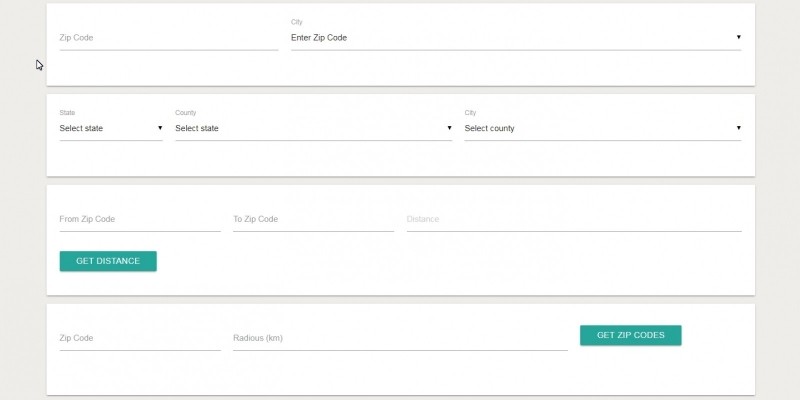The width and height of the screenshot is (800, 400).
Task: Click the arrow of the top City dropdown
Action: 738,37
